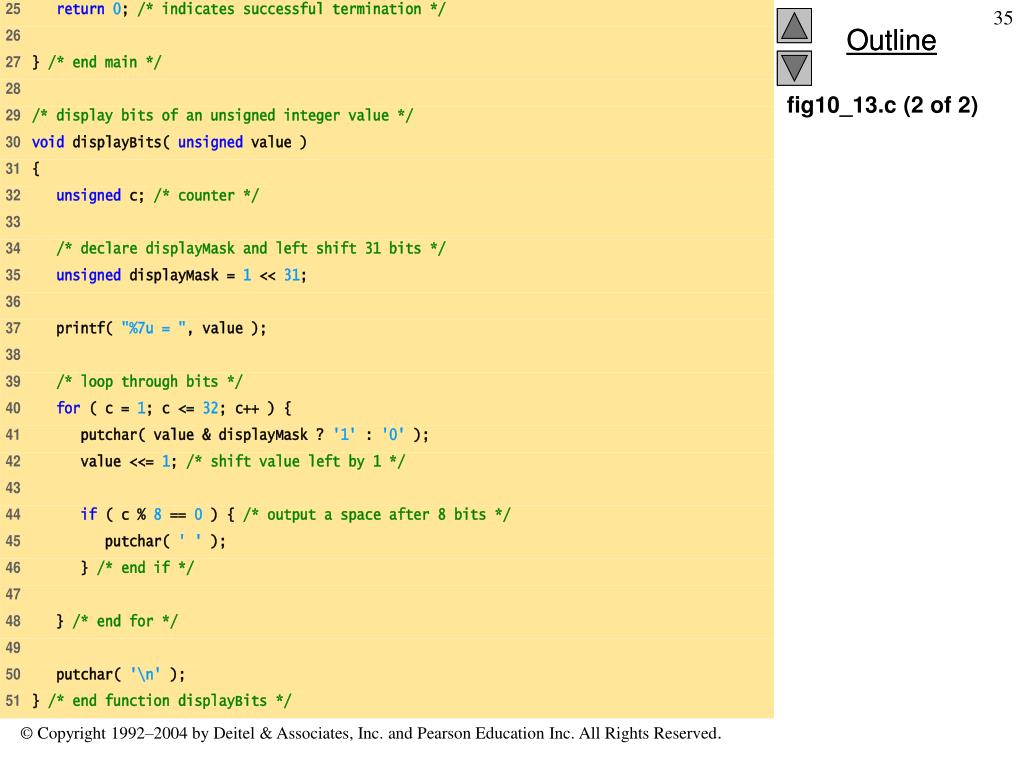1024x768 pixels.
Task: Click putchar( '\n' ); on line 50
Action: point(121,674)
